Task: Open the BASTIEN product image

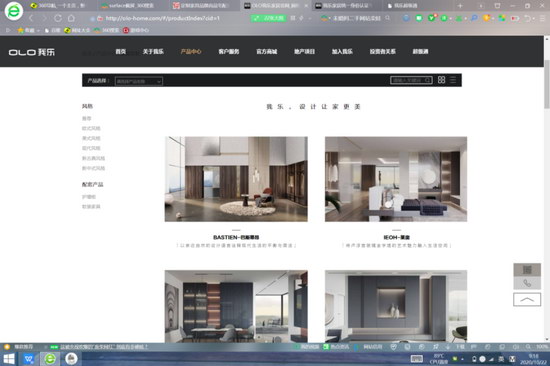Action: coord(236,179)
